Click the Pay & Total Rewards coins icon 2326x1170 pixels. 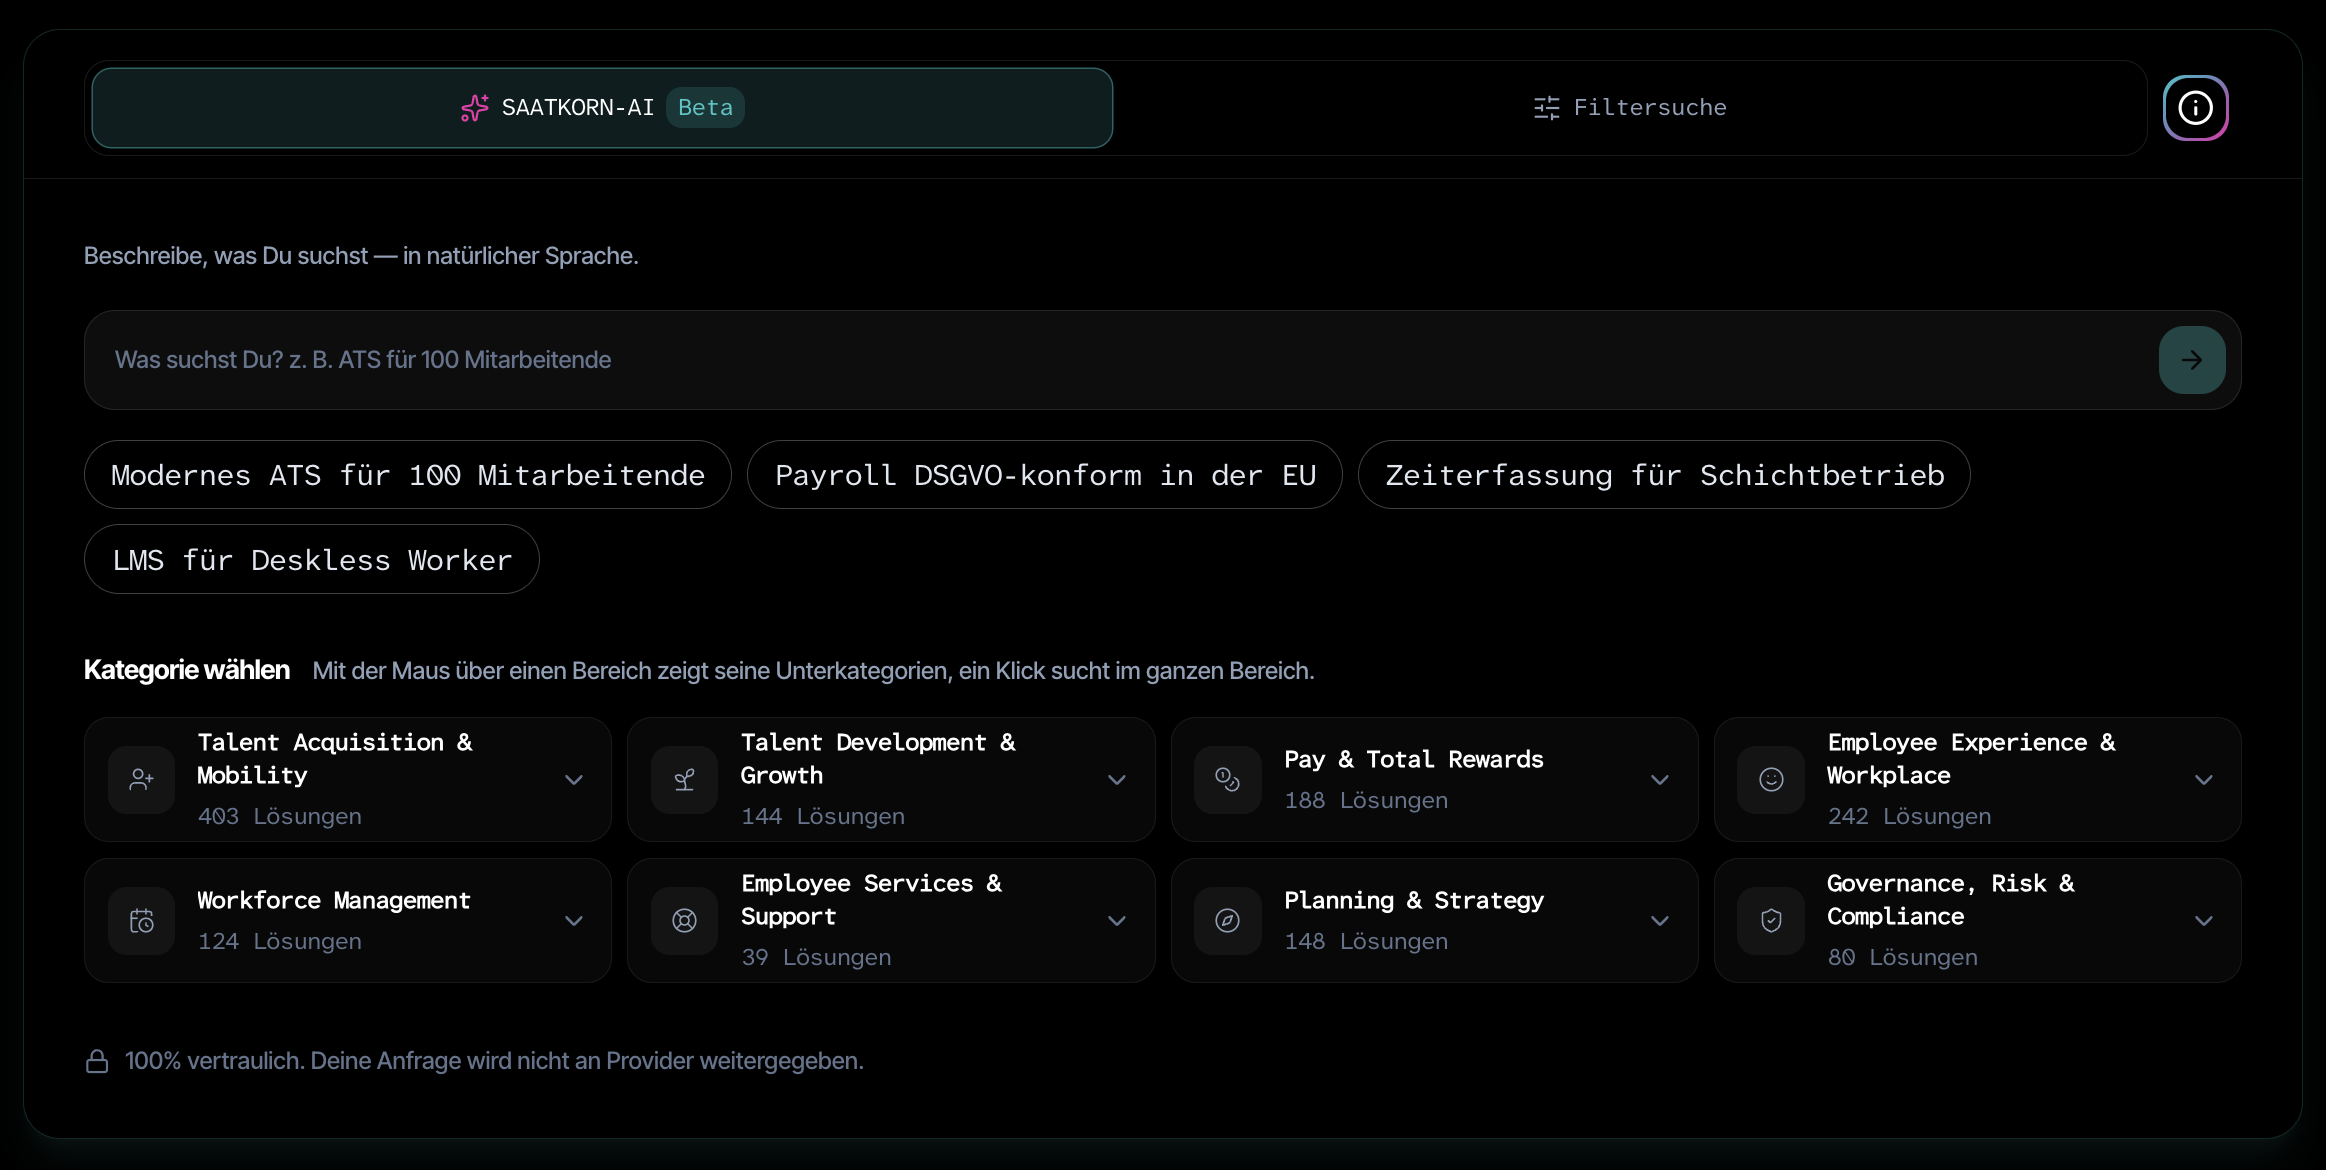pos(1227,780)
